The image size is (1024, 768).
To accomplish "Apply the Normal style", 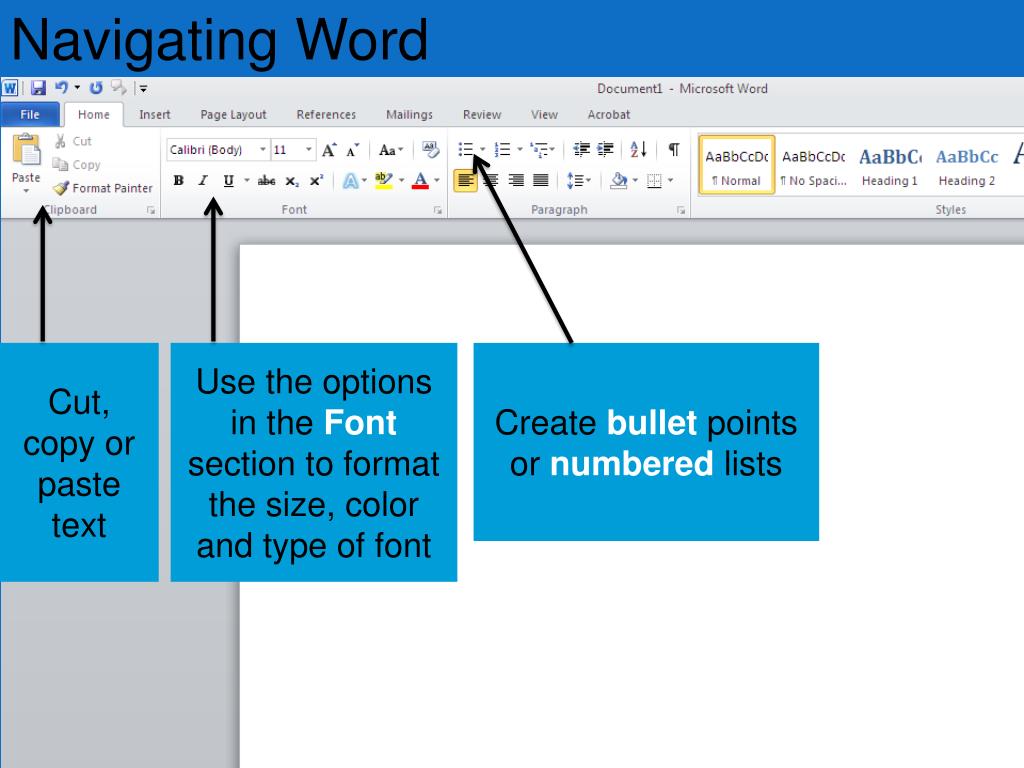I will pos(737,166).
